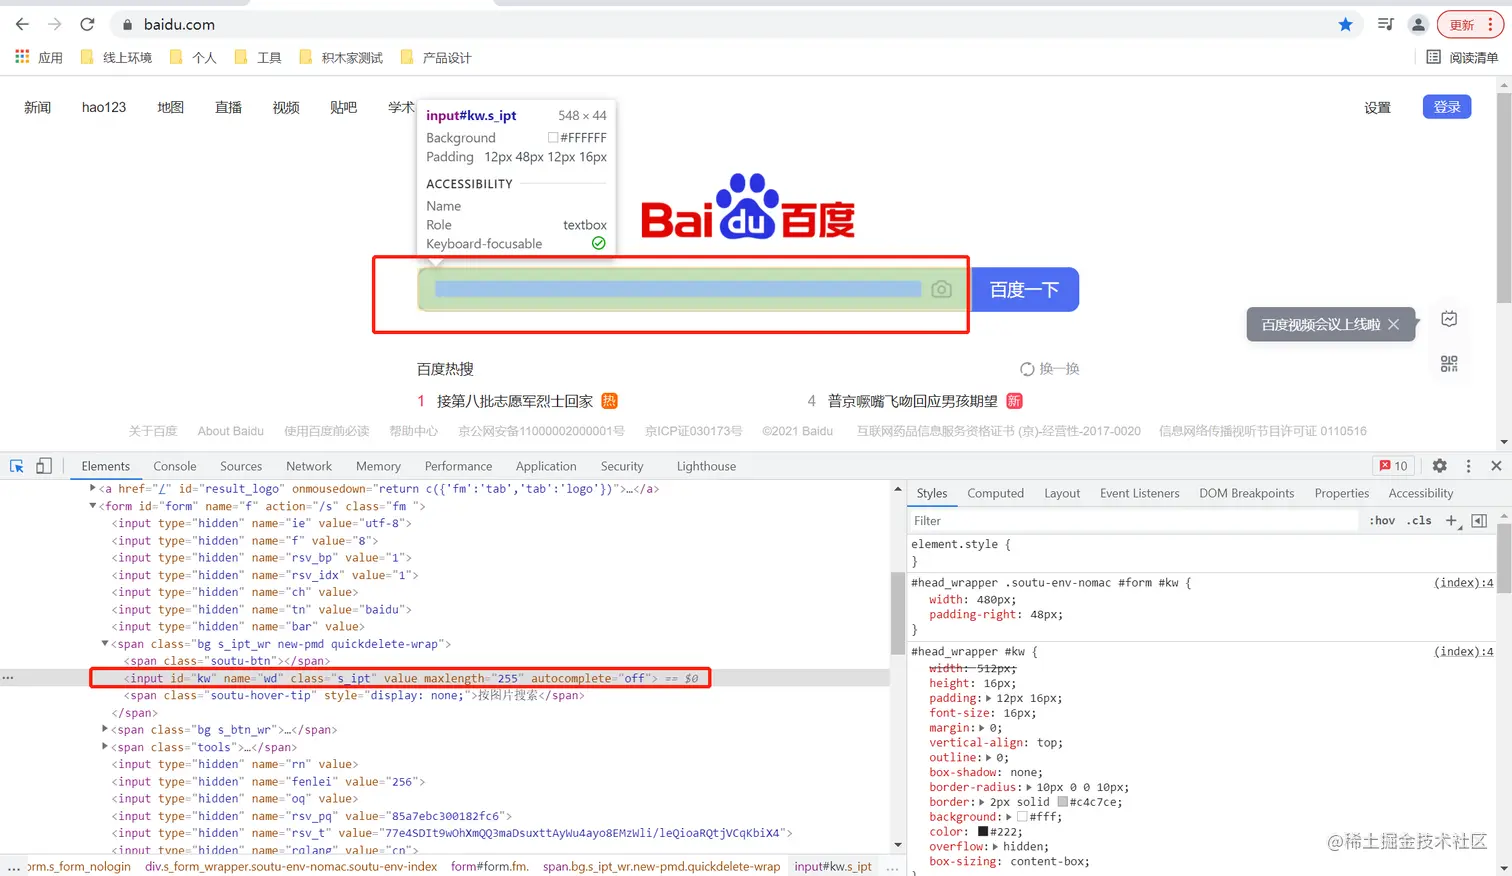Toggle the device toolbar icon
Viewport: 1512px width, 876px height.
(43, 466)
